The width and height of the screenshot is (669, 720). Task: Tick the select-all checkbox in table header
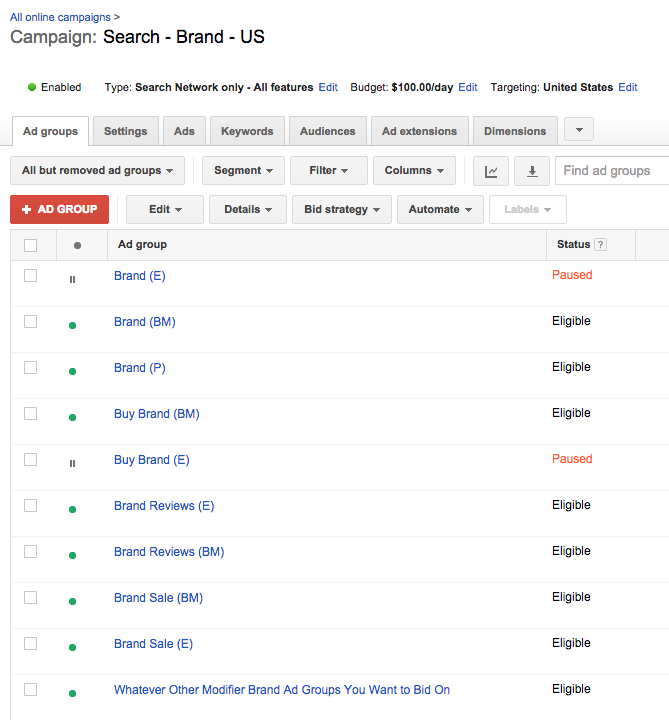(30, 245)
